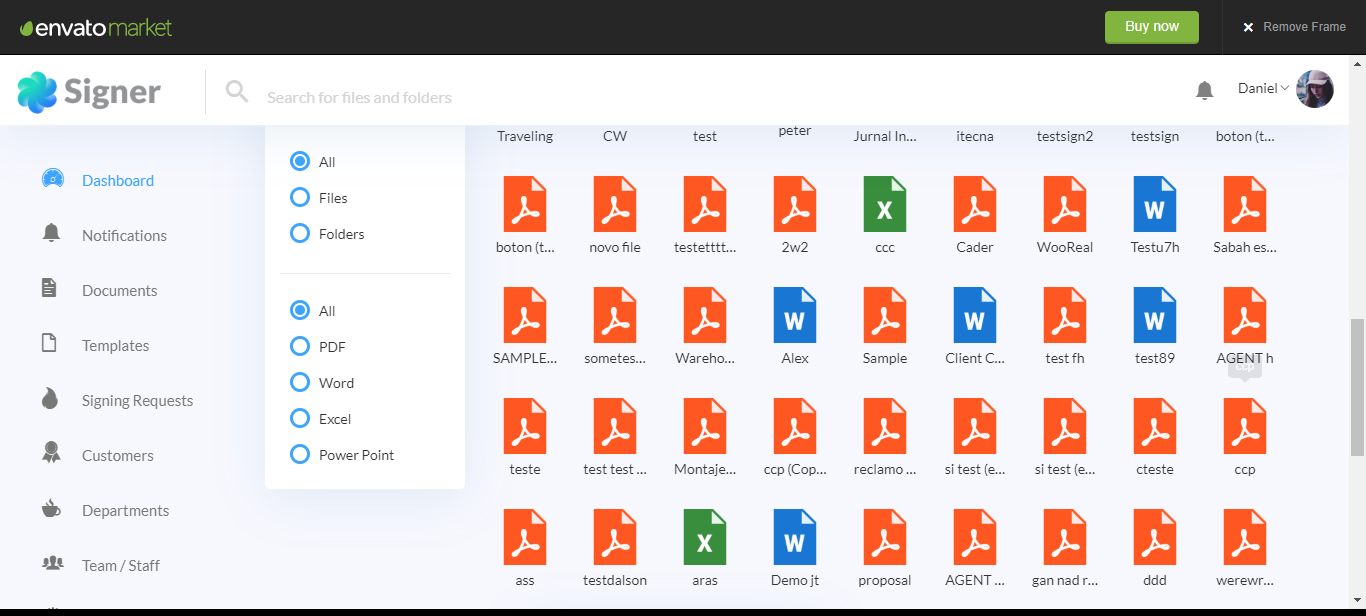Click the Departments coffee cup icon
The height and width of the screenshot is (616, 1366).
coord(51,509)
